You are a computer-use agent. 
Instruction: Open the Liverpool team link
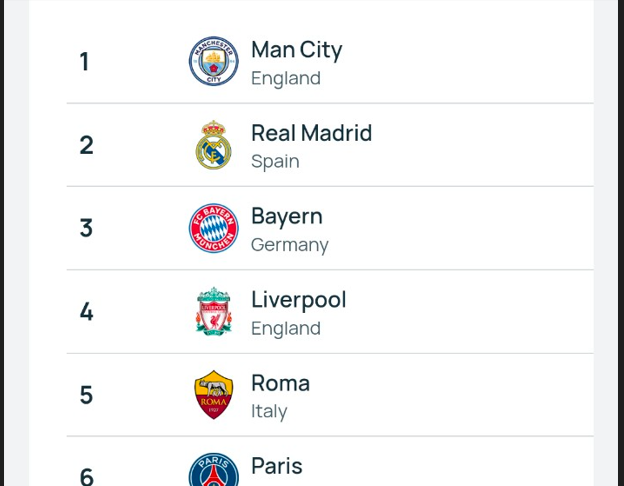coord(298,300)
